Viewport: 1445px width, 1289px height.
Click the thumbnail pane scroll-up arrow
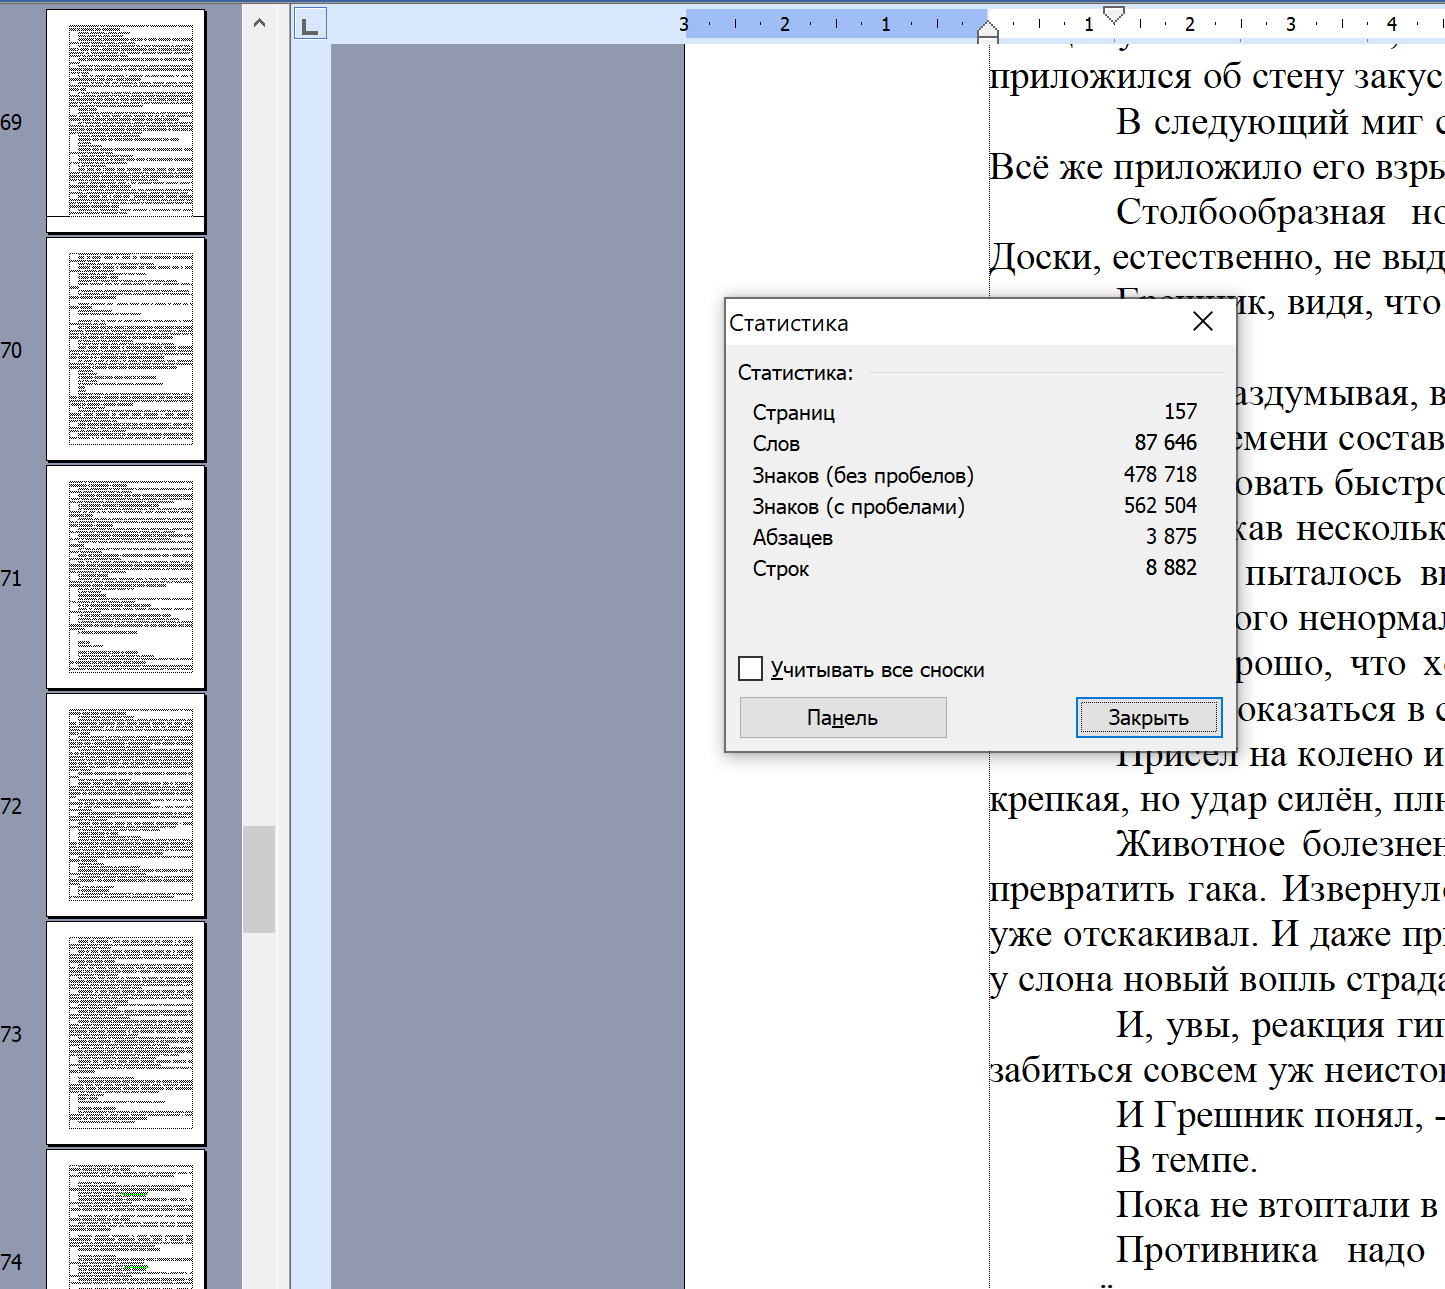pos(259,22)
